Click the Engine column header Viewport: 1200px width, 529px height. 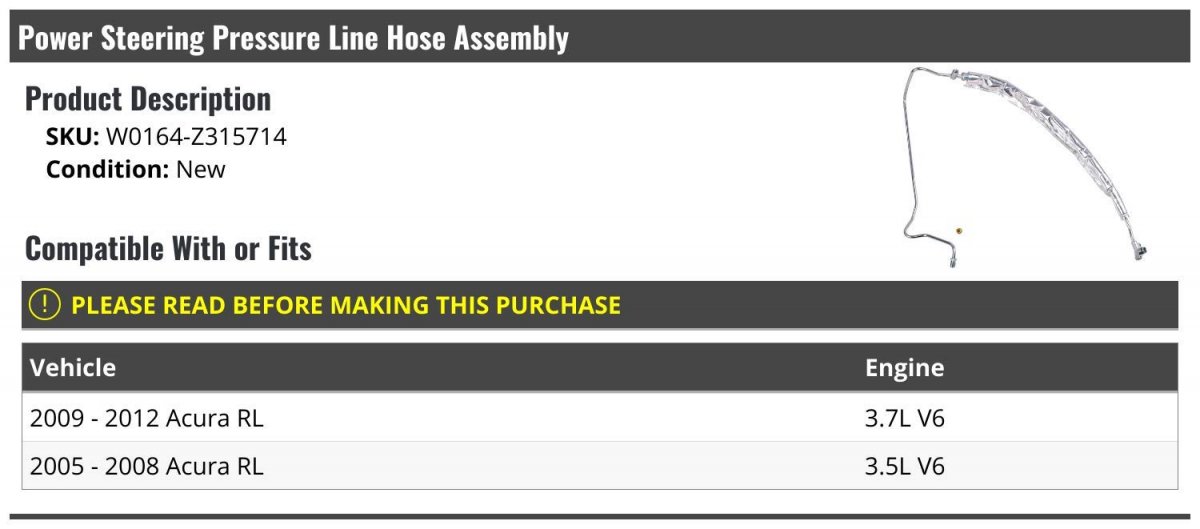(x=904, y=367)
